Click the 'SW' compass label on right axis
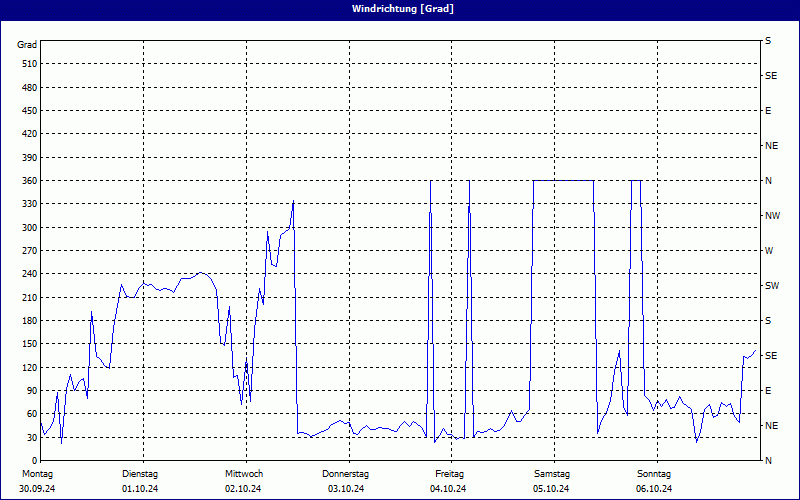The width and height of the screenshot is (800, 500). click(x=772, y=286)
